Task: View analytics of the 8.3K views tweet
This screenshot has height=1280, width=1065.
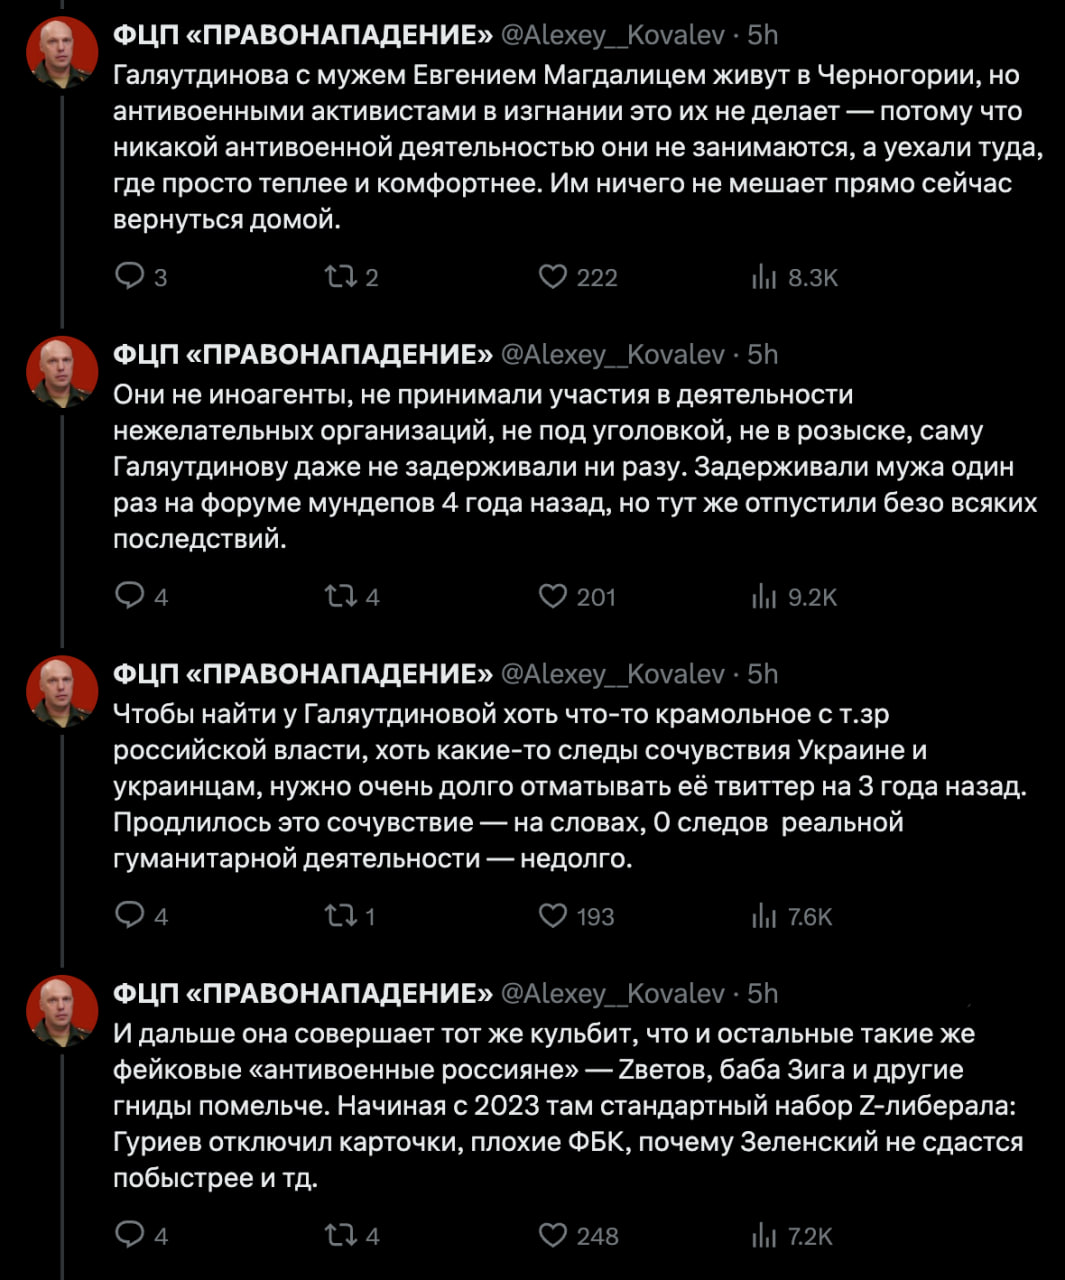Action: (x=764, y=277)
